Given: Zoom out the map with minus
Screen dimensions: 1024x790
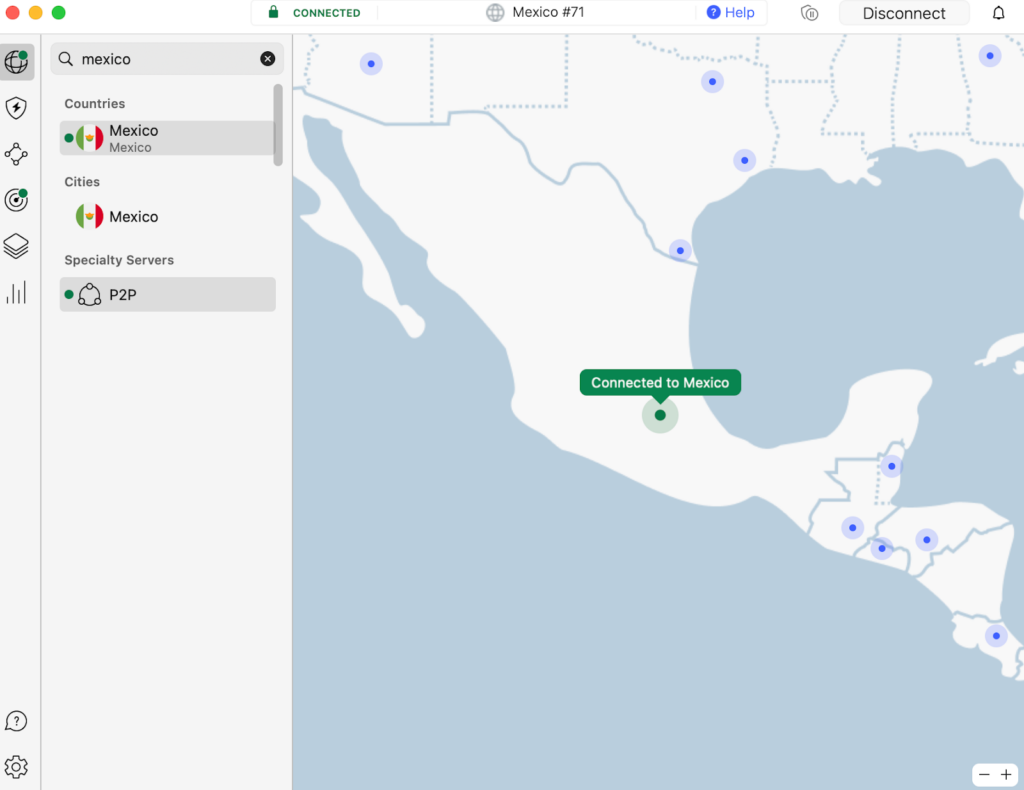Looking at the screenshot, I should tap(984, 774).
